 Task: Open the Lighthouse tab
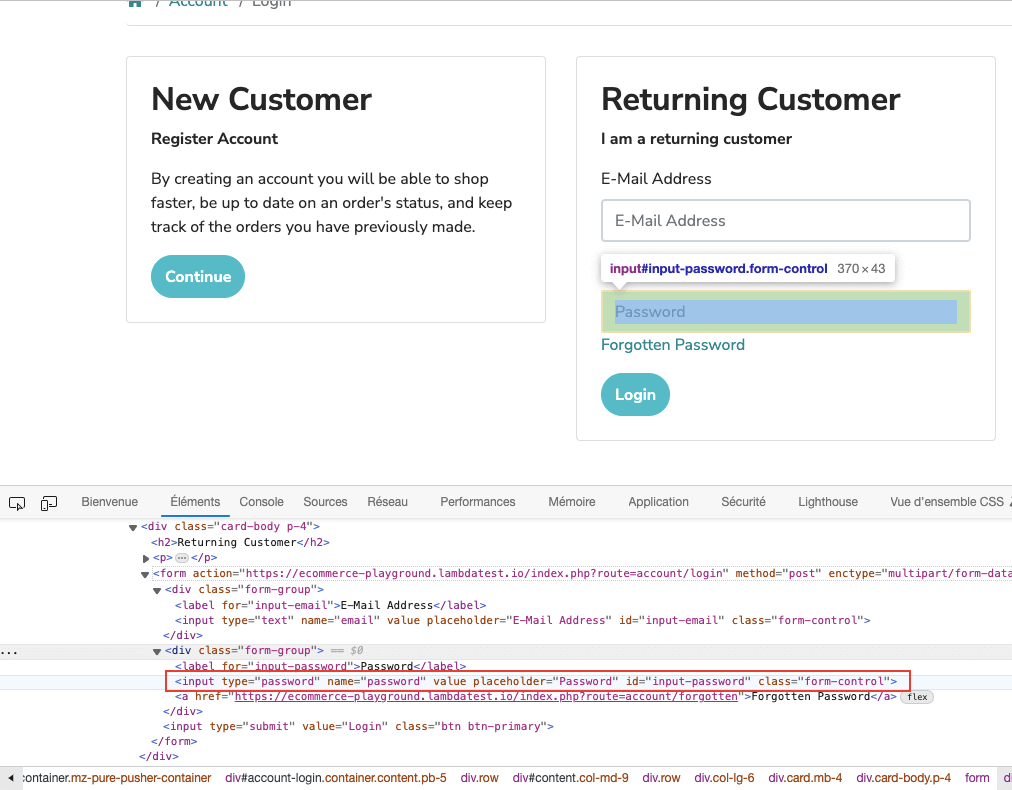827,502
